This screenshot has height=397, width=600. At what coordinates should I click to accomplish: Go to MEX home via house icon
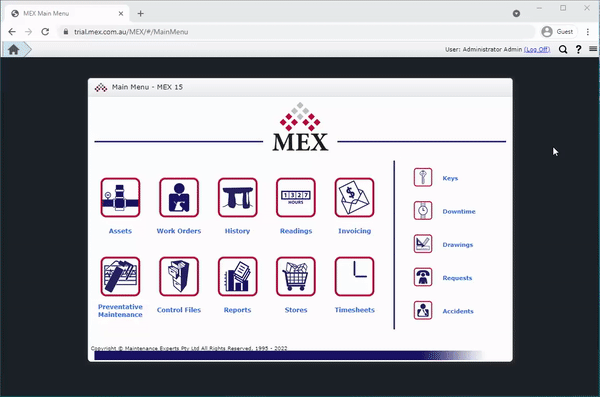click(x=14, y=49)
